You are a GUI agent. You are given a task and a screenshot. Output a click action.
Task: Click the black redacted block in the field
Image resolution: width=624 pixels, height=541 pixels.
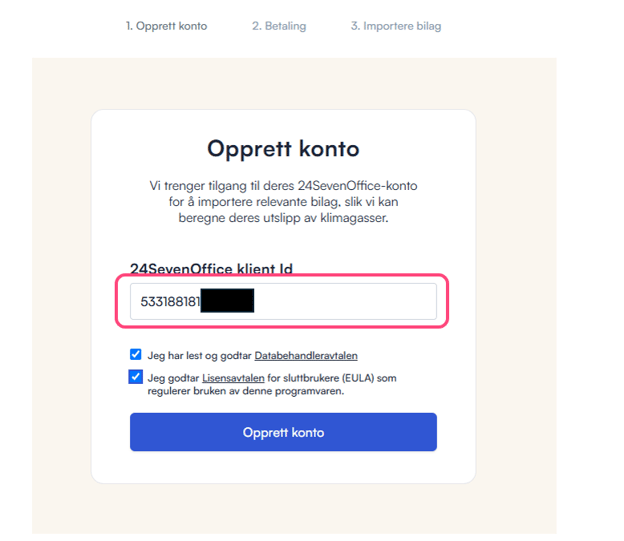227,301
